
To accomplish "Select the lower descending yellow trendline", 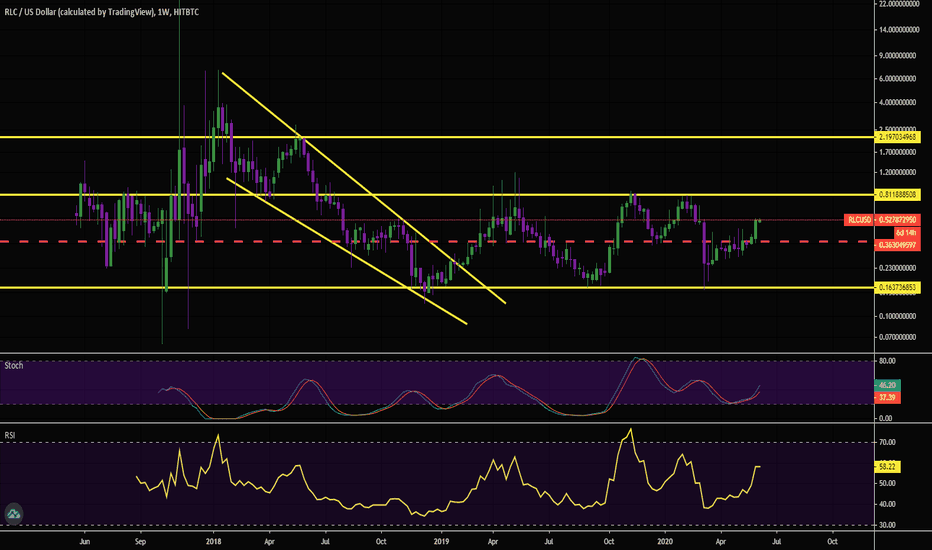I will [347, 251].
